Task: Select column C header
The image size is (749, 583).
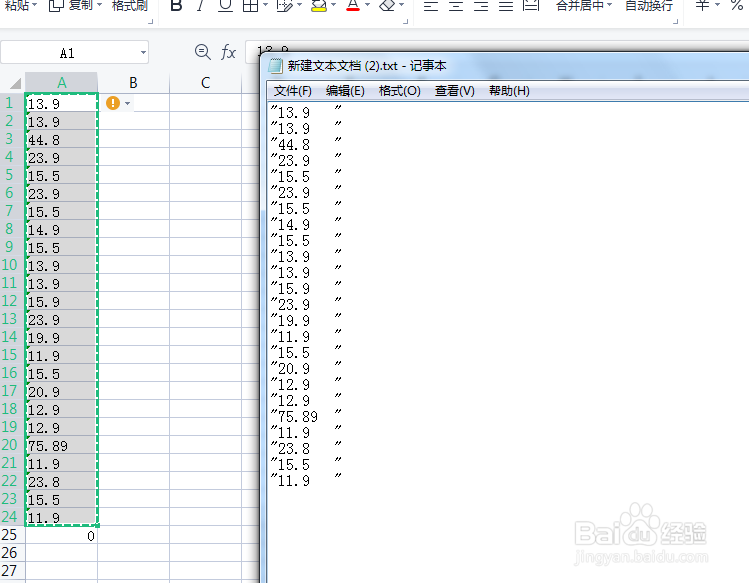Action: tap(205, 83)
